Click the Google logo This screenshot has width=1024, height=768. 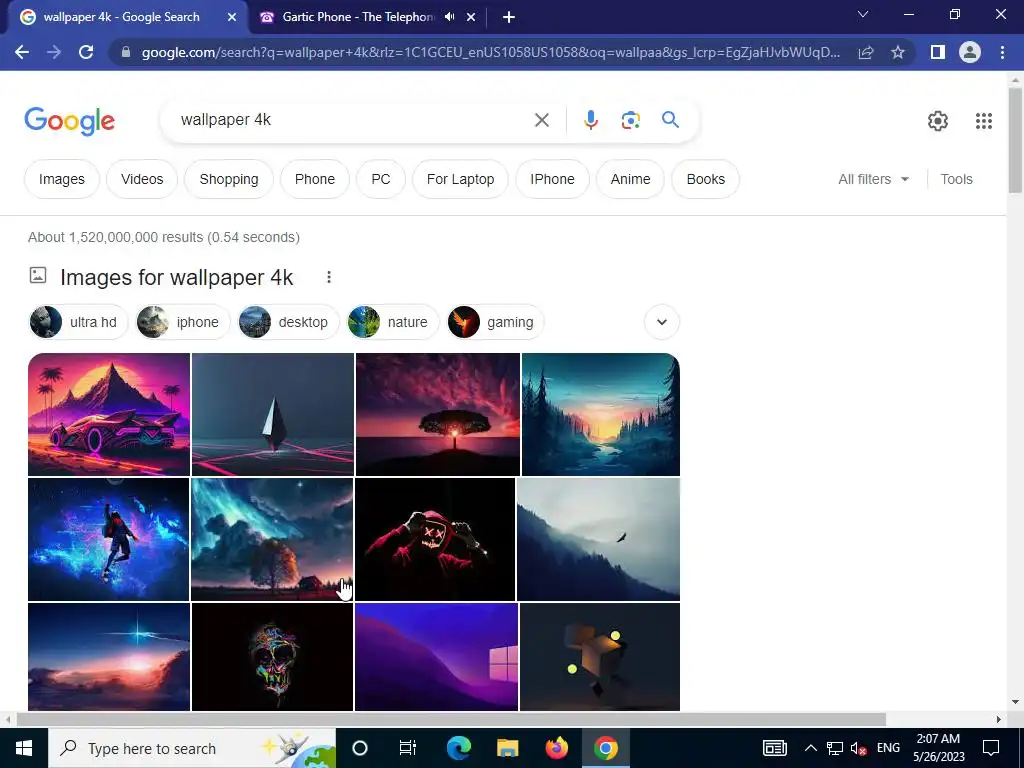(69, 121)
